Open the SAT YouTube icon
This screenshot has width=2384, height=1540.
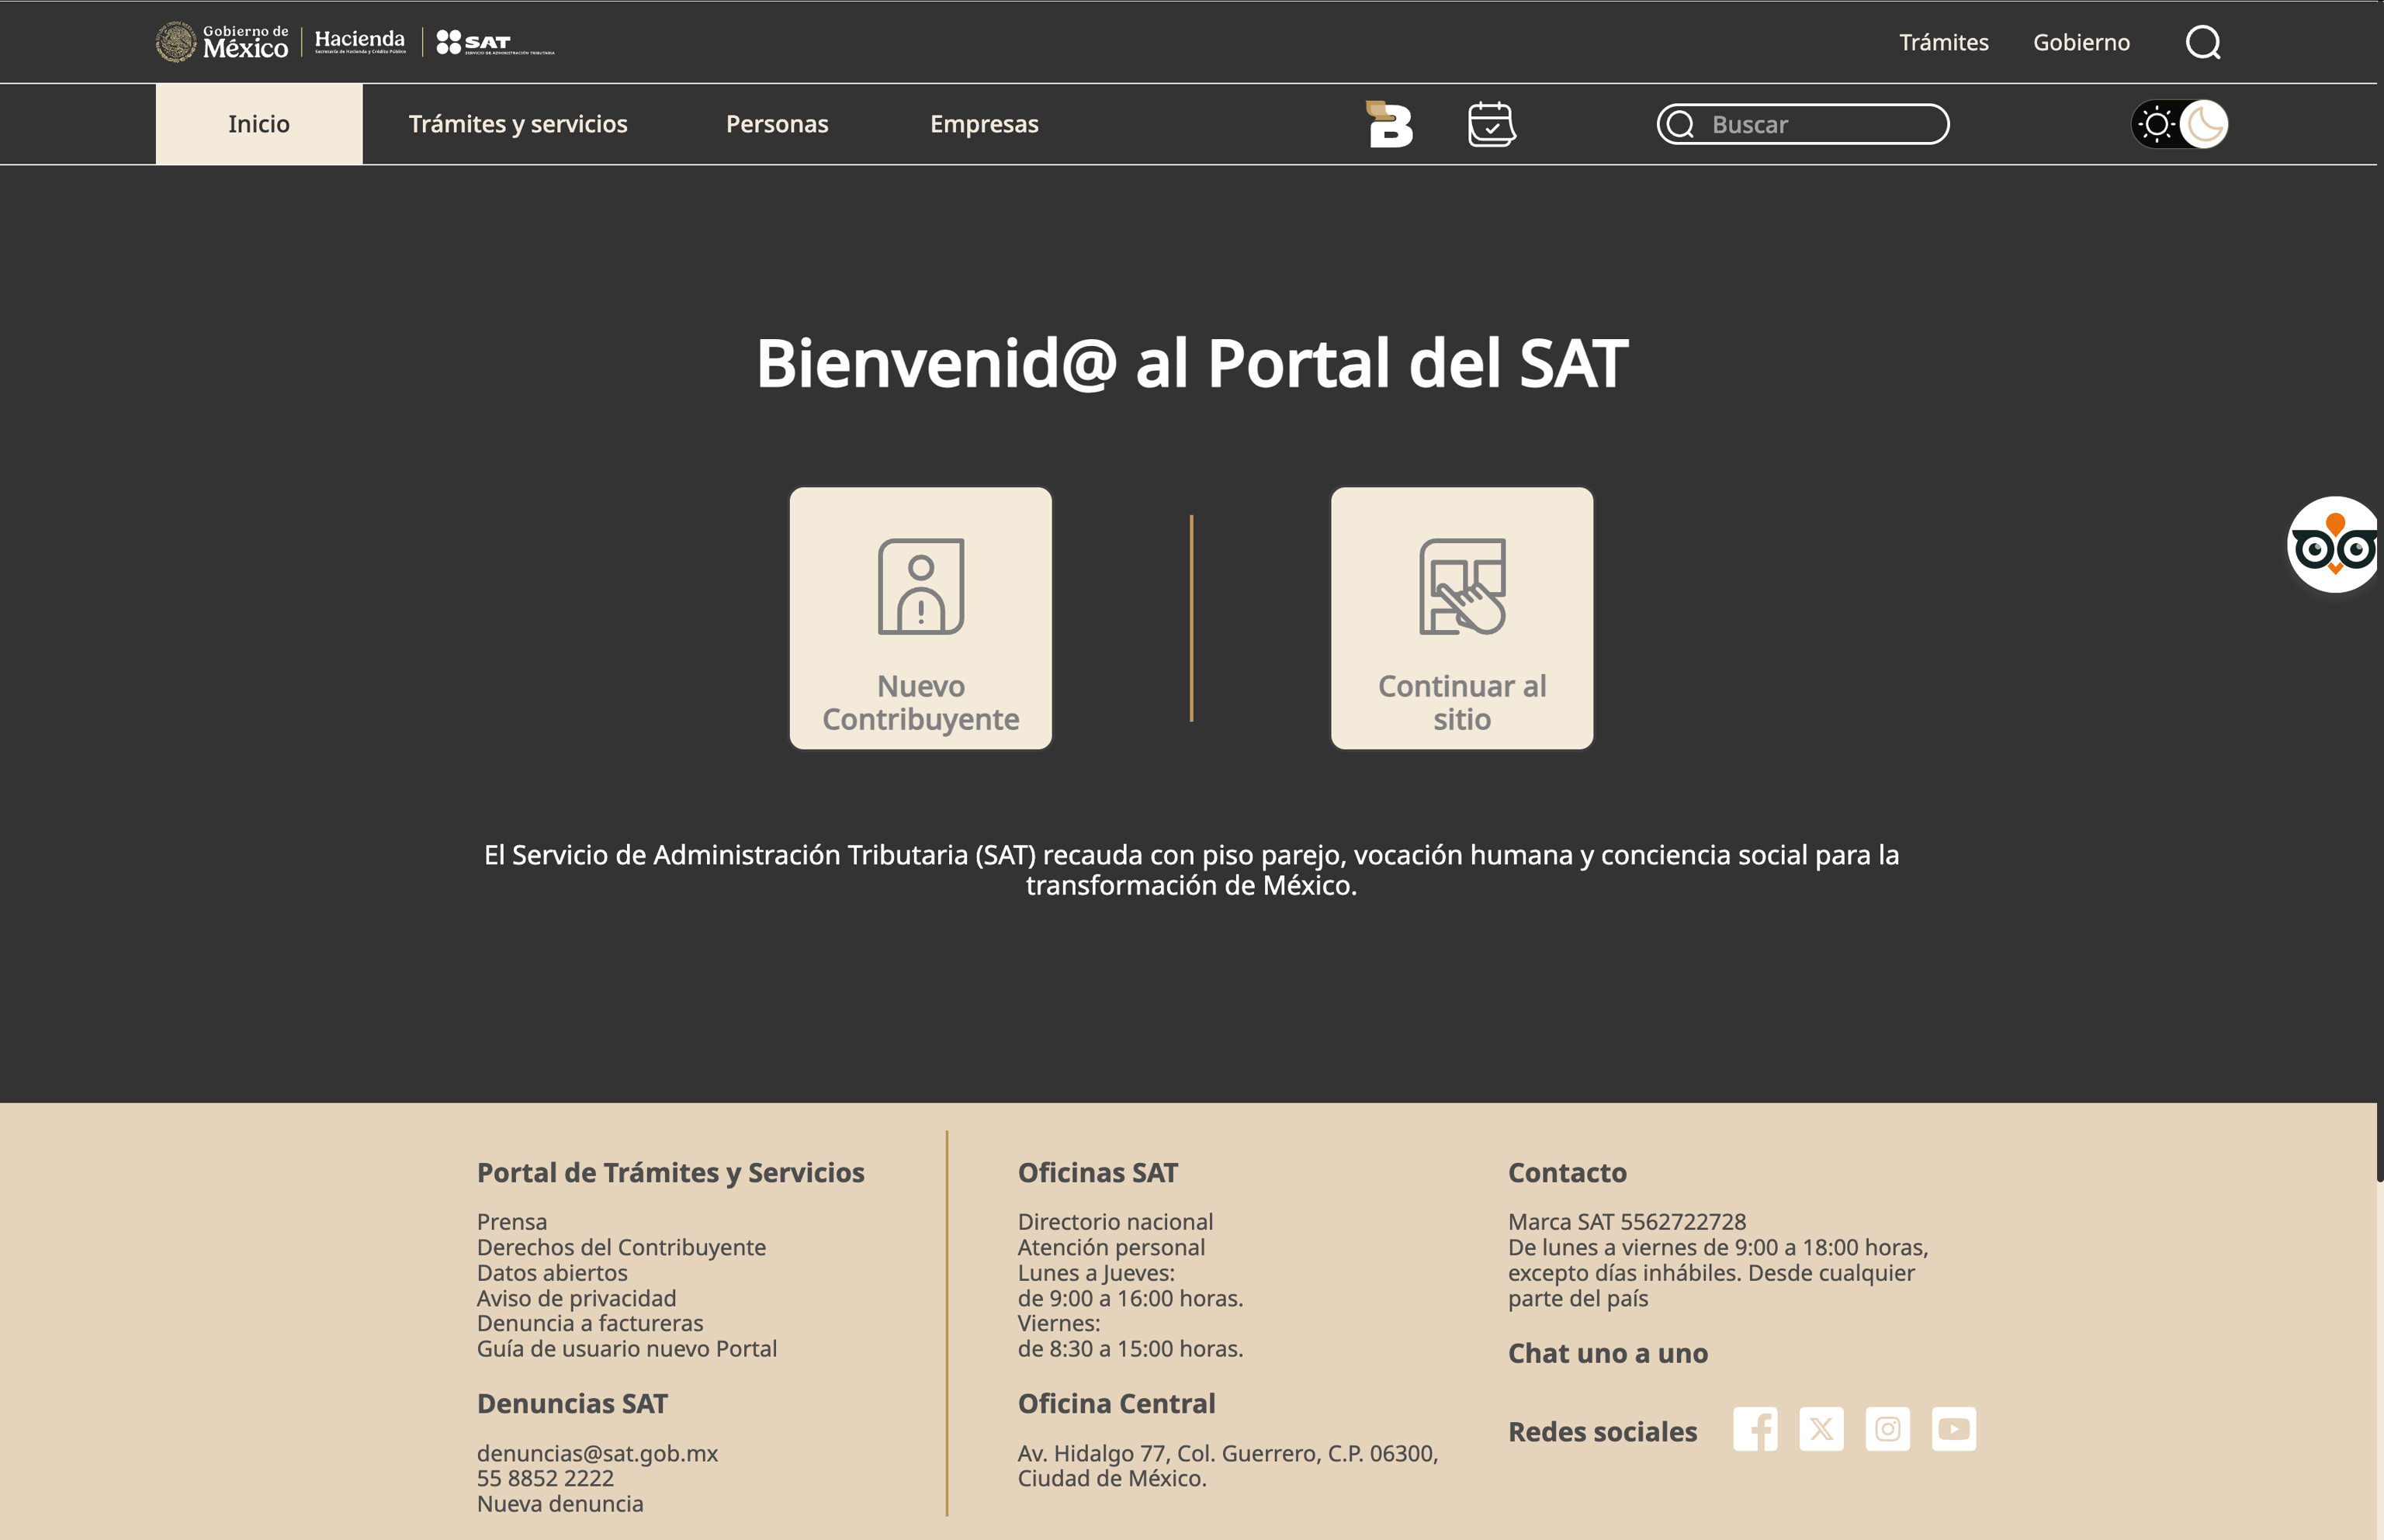click(x=1953, y=1429)
